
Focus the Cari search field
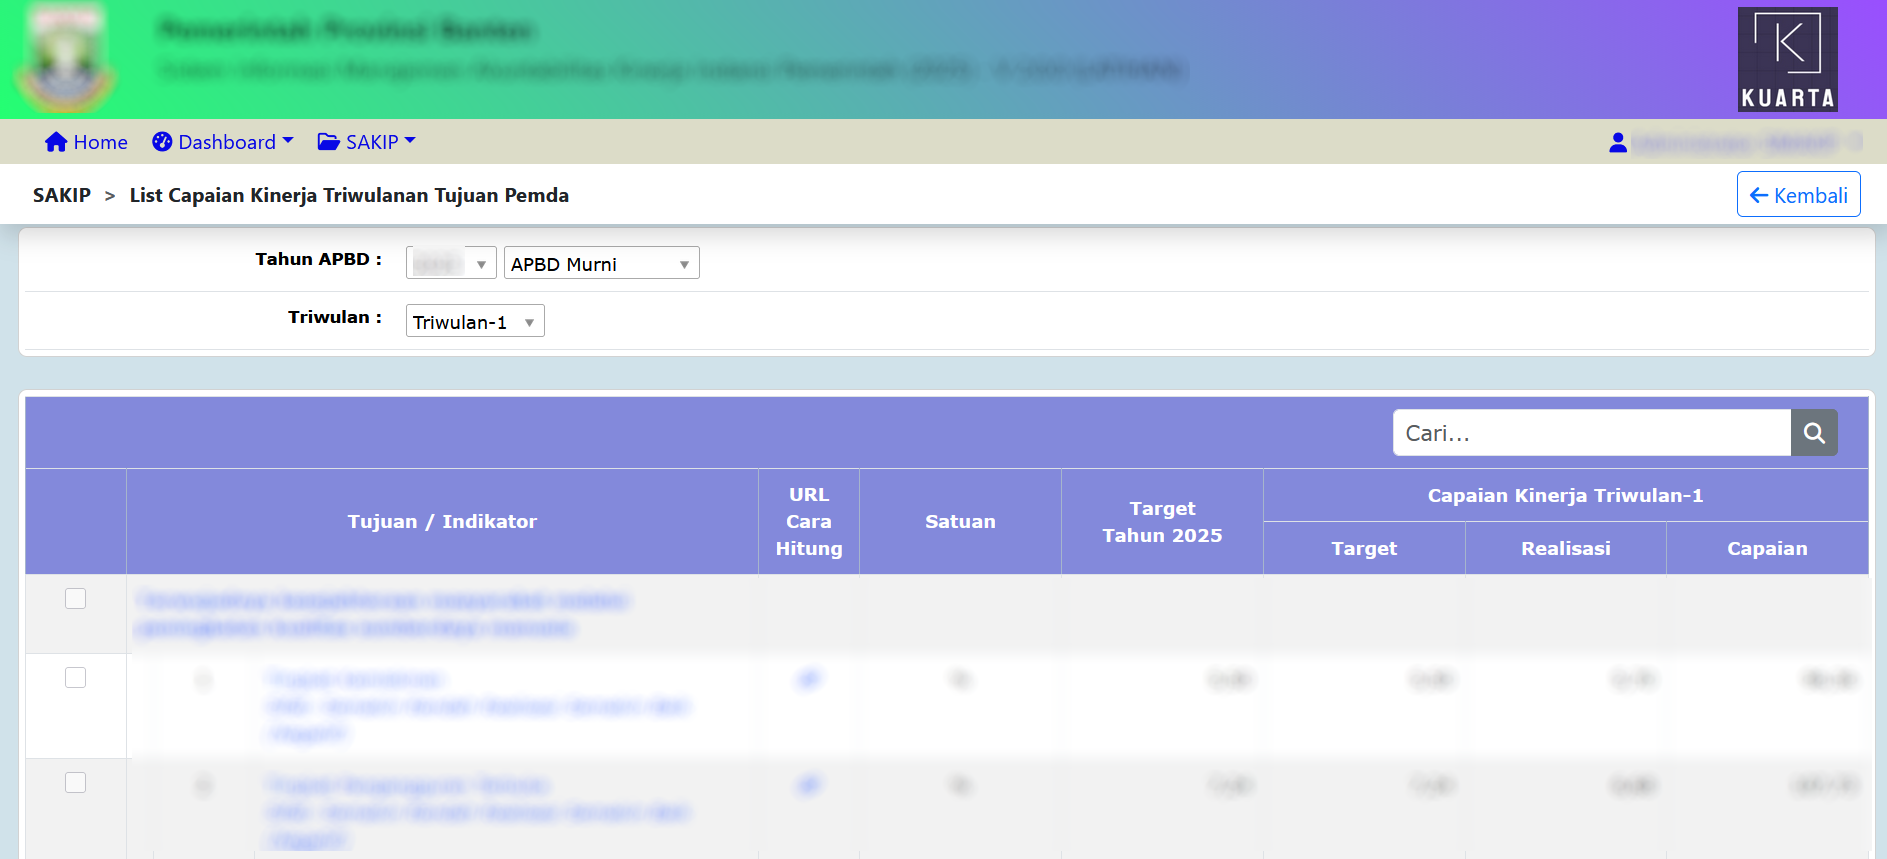click(1591, 433)
